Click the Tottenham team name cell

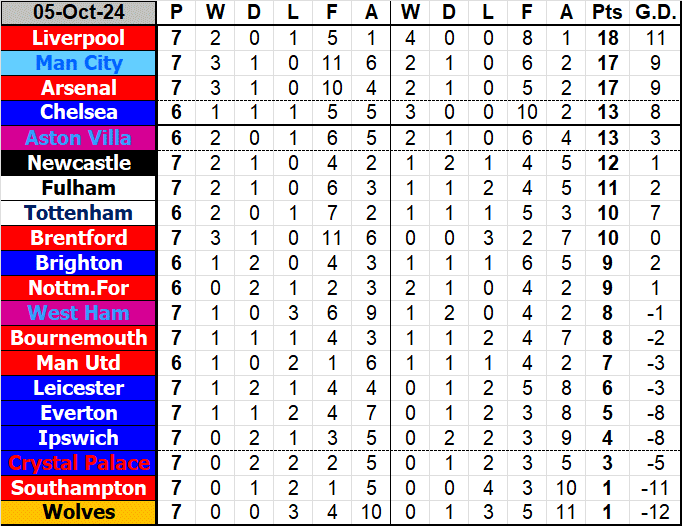(x=79, y=213)
